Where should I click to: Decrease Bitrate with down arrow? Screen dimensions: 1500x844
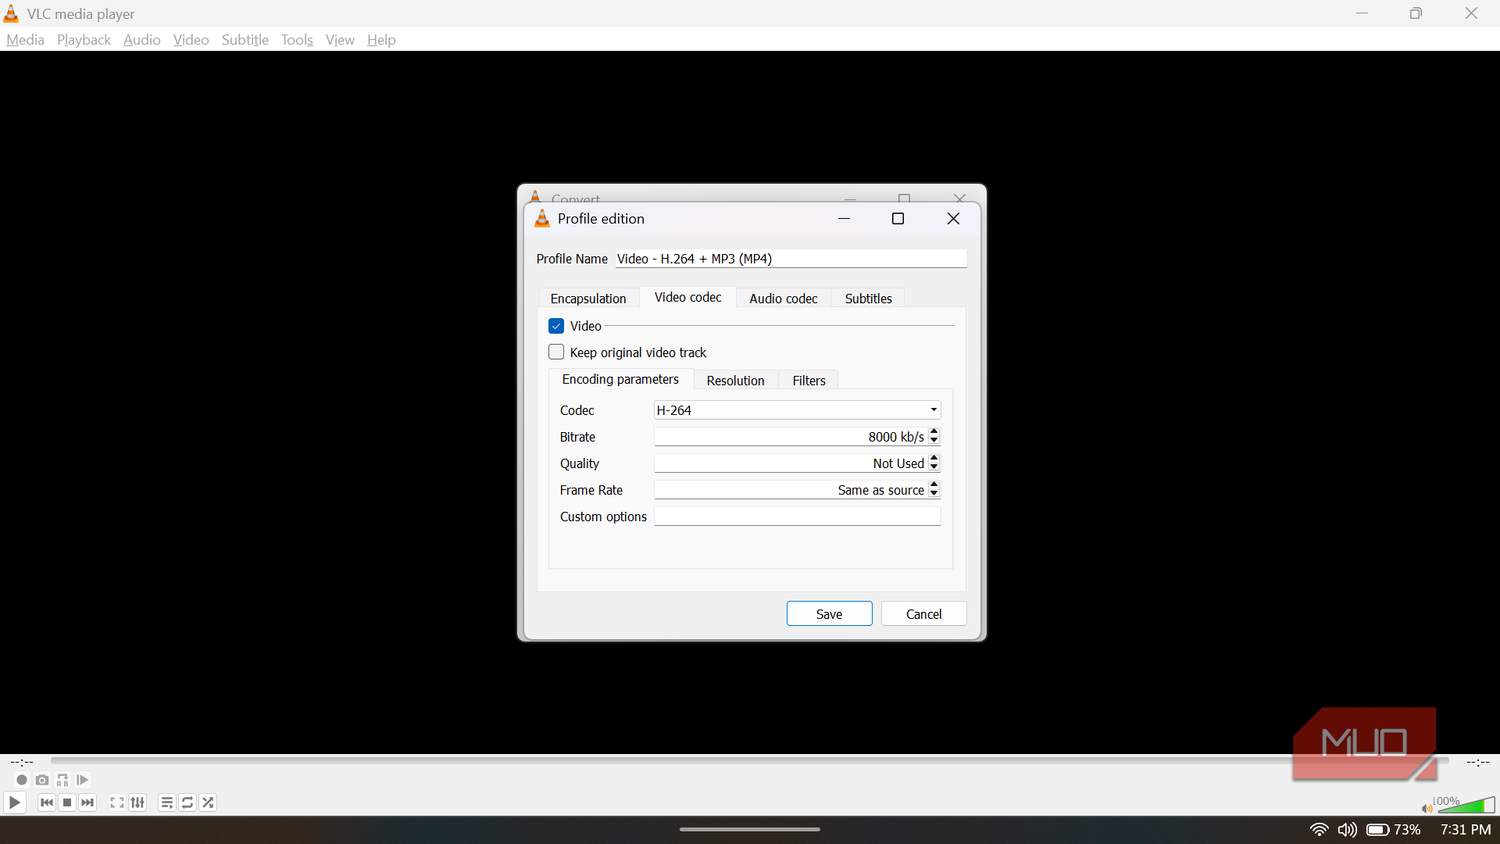tap(934, 441)
